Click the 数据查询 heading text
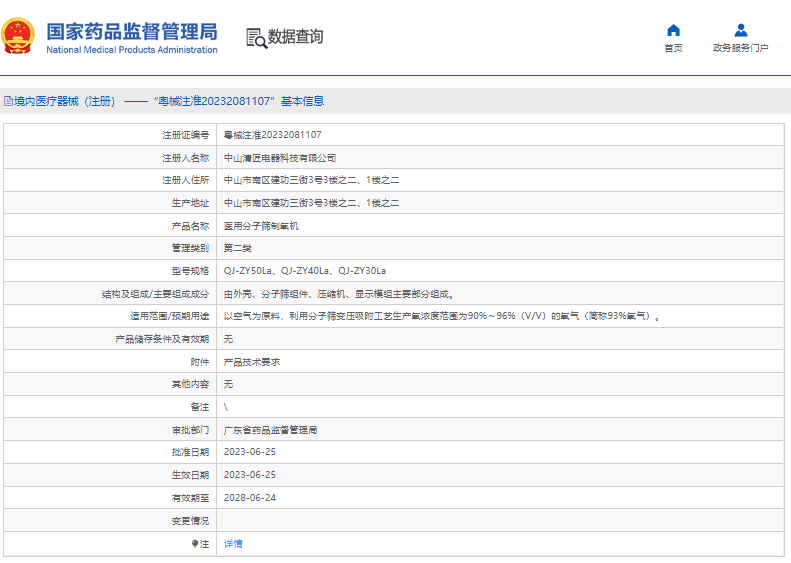Image resolution: width=791 pixels, height=563 pixels. pos(295,36)
